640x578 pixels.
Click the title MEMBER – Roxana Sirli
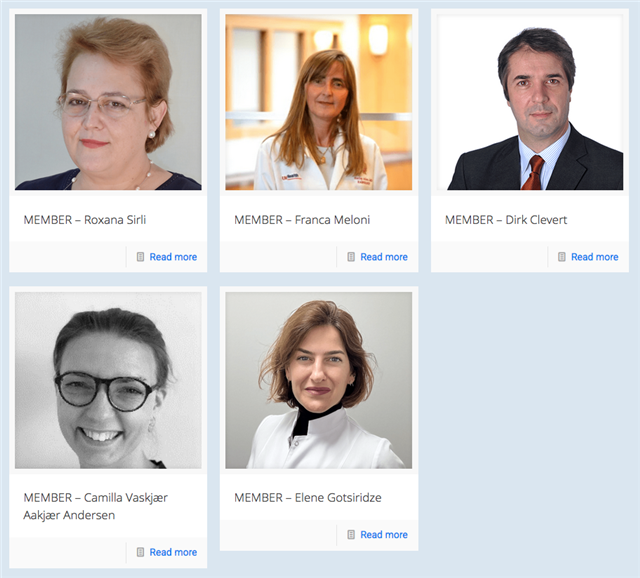pos(84,220)
